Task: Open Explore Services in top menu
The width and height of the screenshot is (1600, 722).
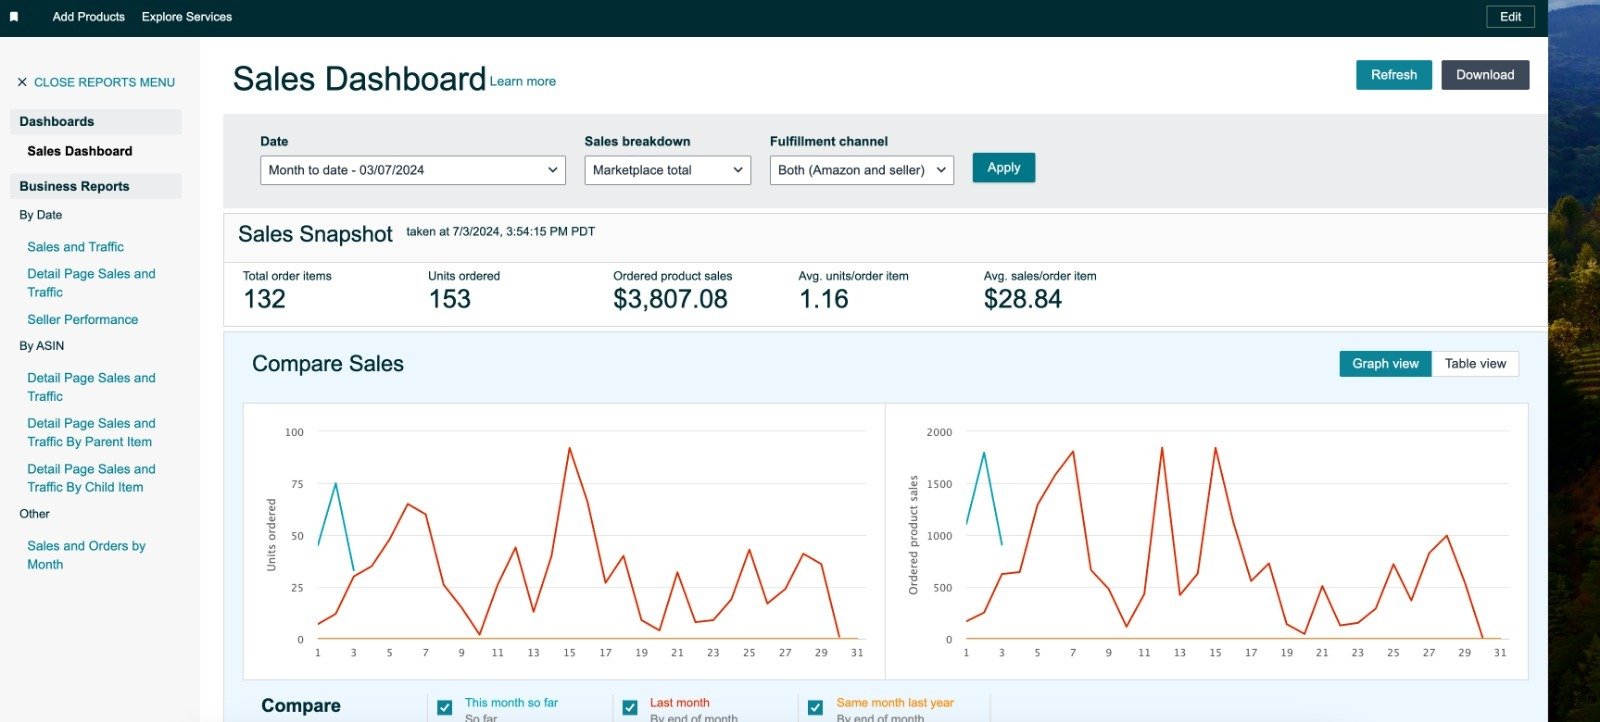Action: coord(187,17)
